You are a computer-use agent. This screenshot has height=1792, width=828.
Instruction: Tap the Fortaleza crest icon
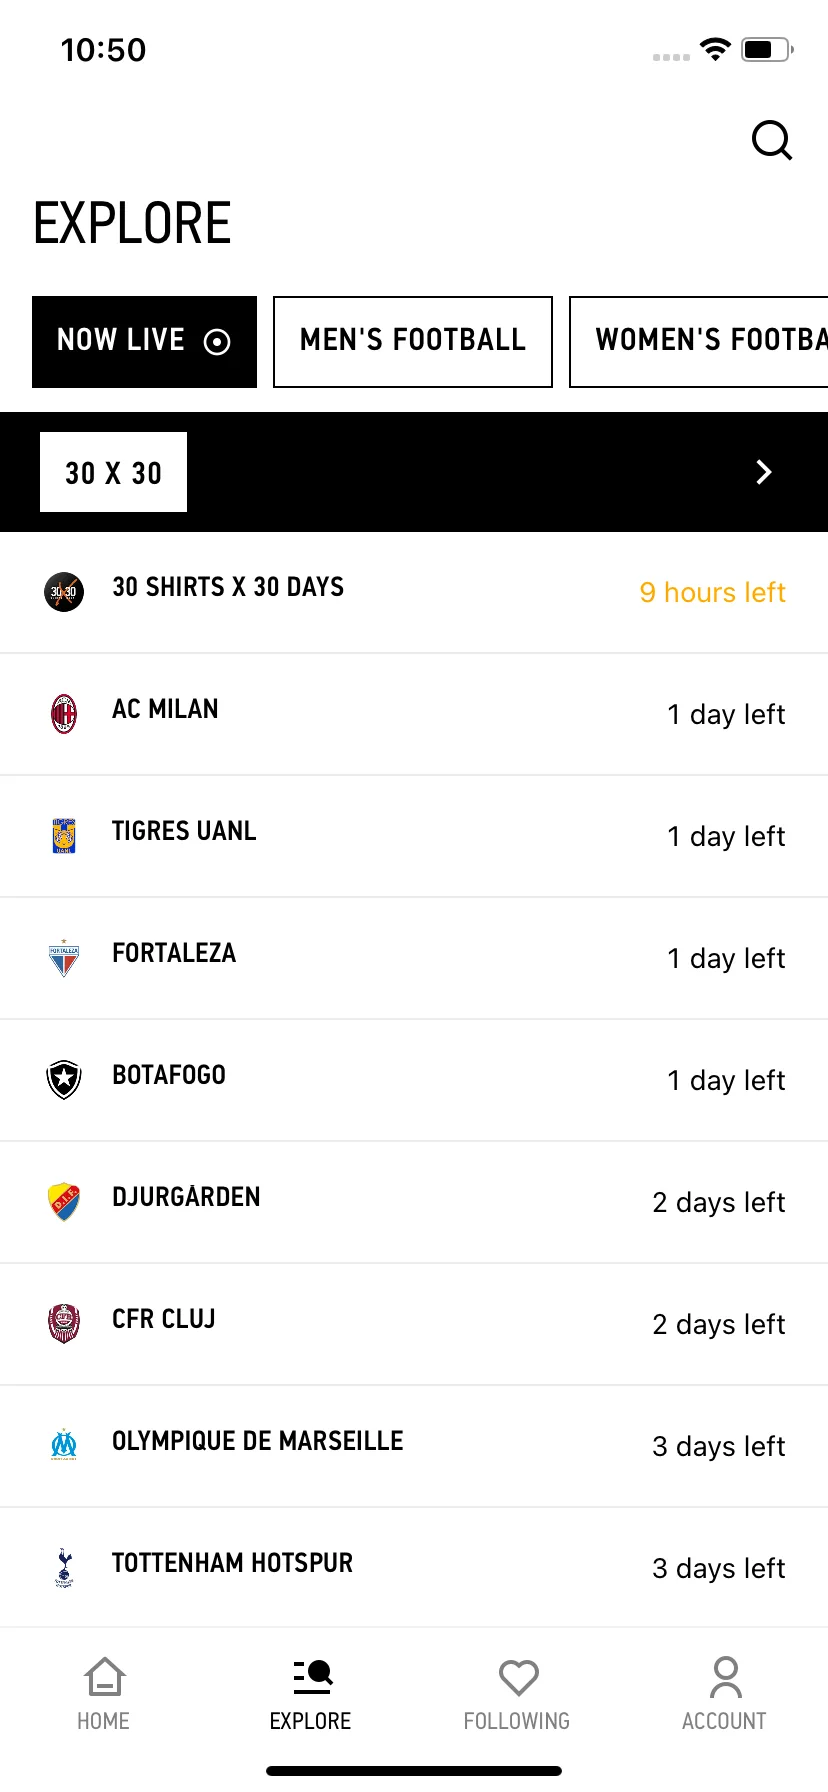click(64, 958)
